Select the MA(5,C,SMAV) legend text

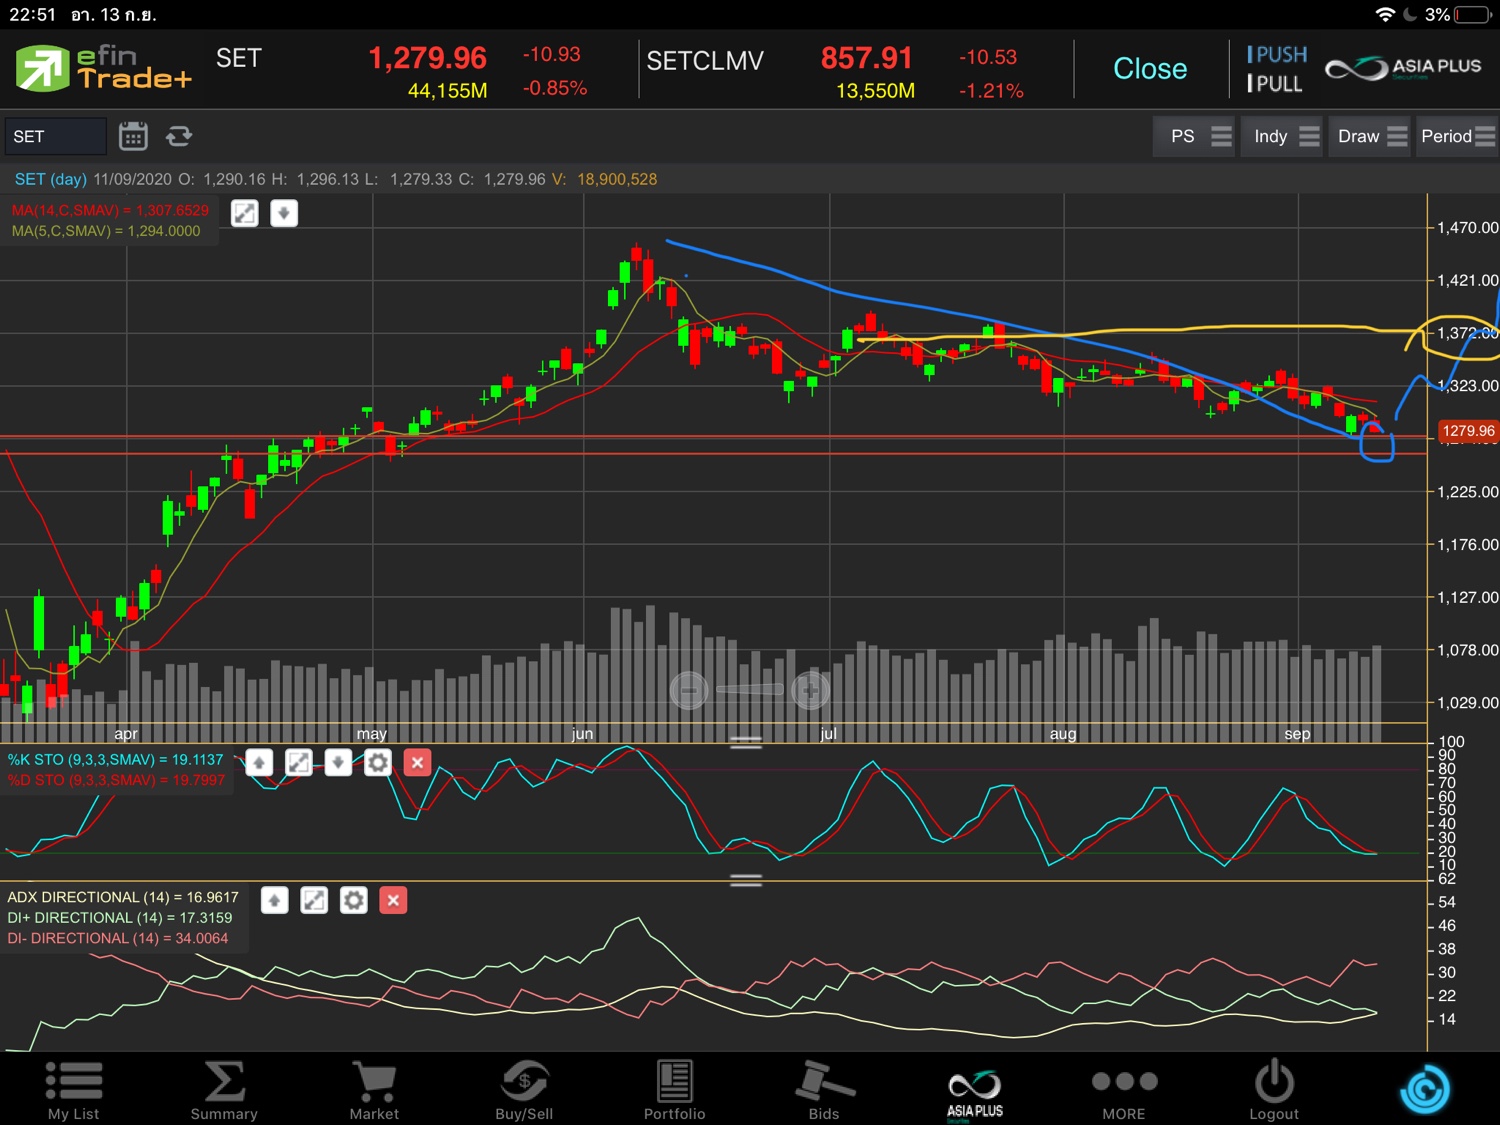[106, 231]
